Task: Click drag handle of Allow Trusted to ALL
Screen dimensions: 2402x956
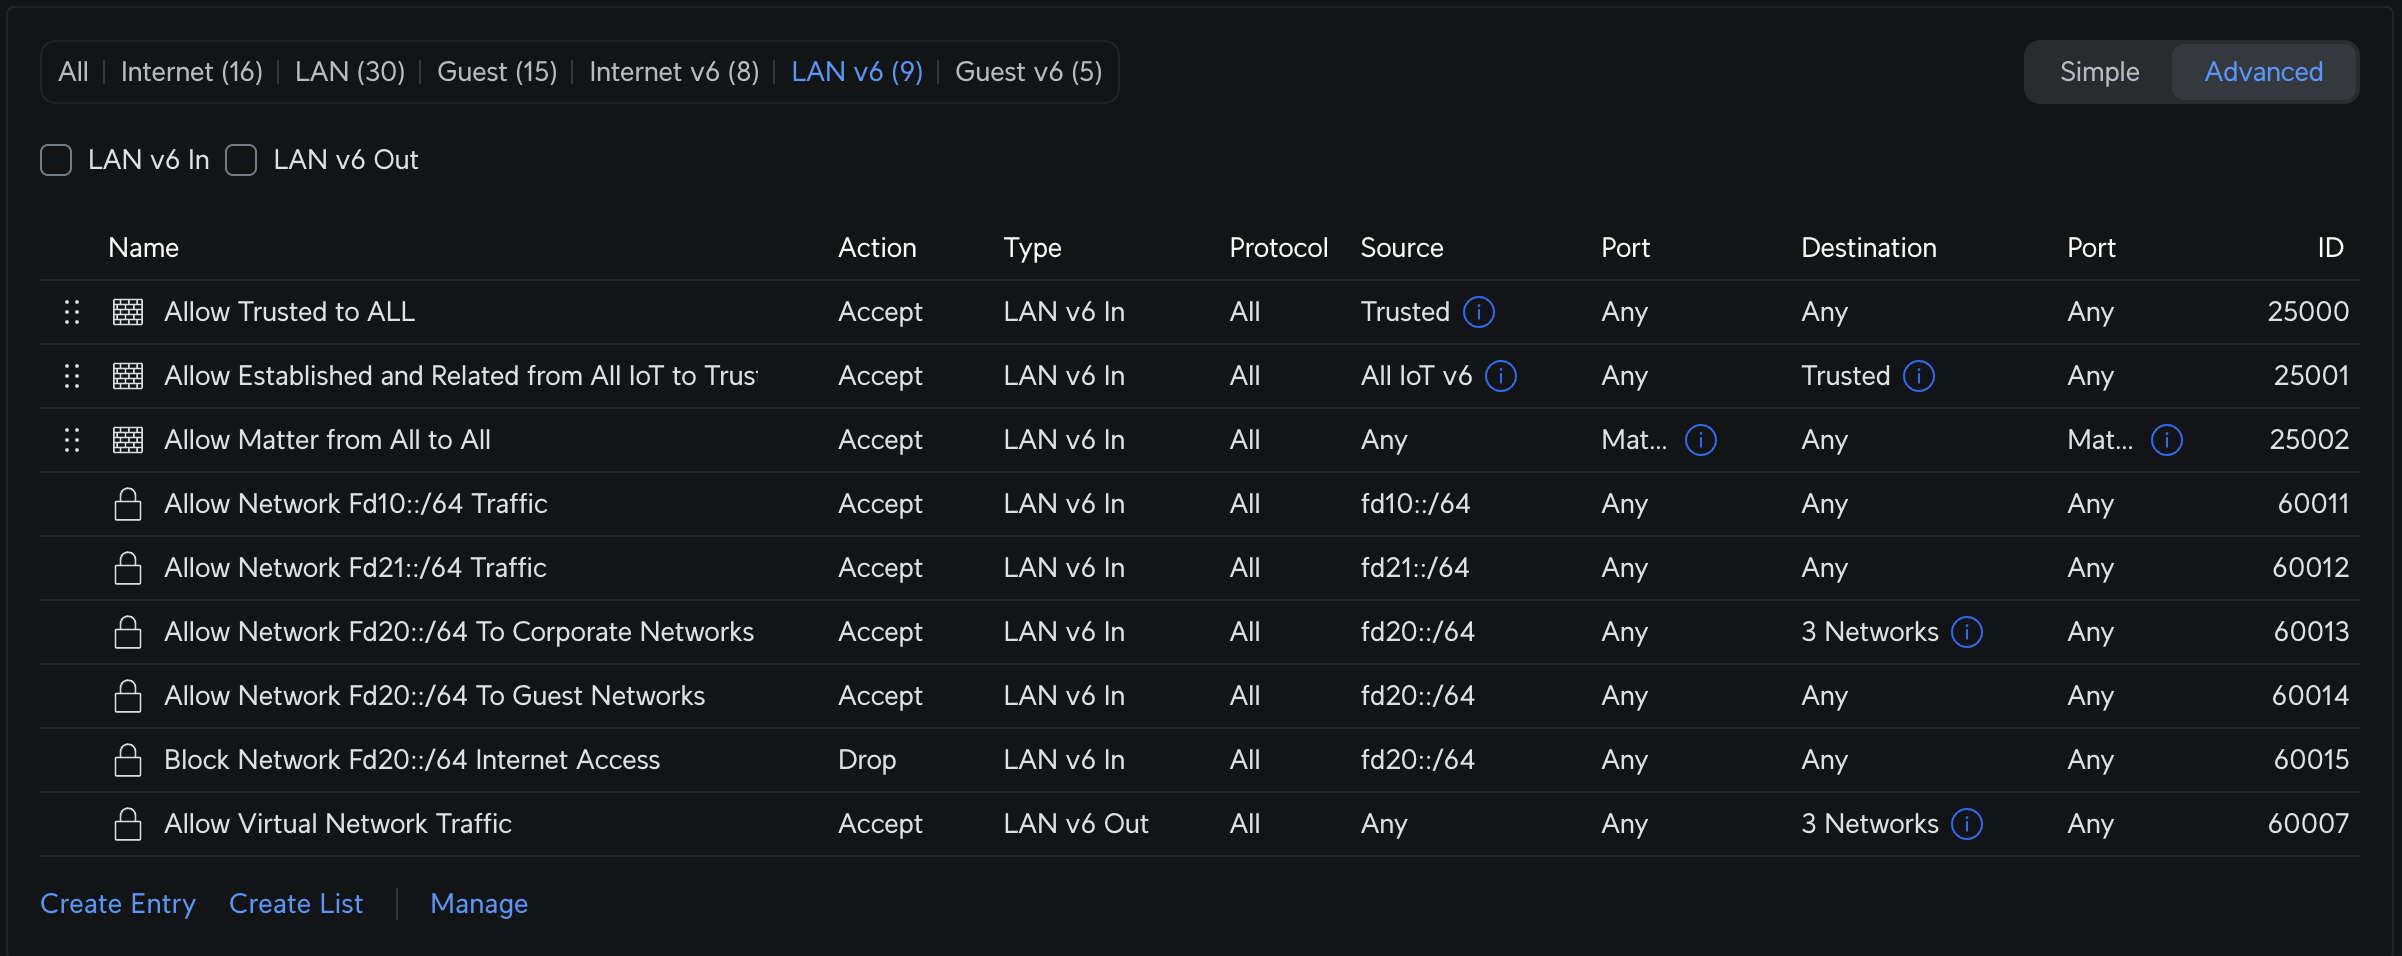Action: click(x=72, y=312)
